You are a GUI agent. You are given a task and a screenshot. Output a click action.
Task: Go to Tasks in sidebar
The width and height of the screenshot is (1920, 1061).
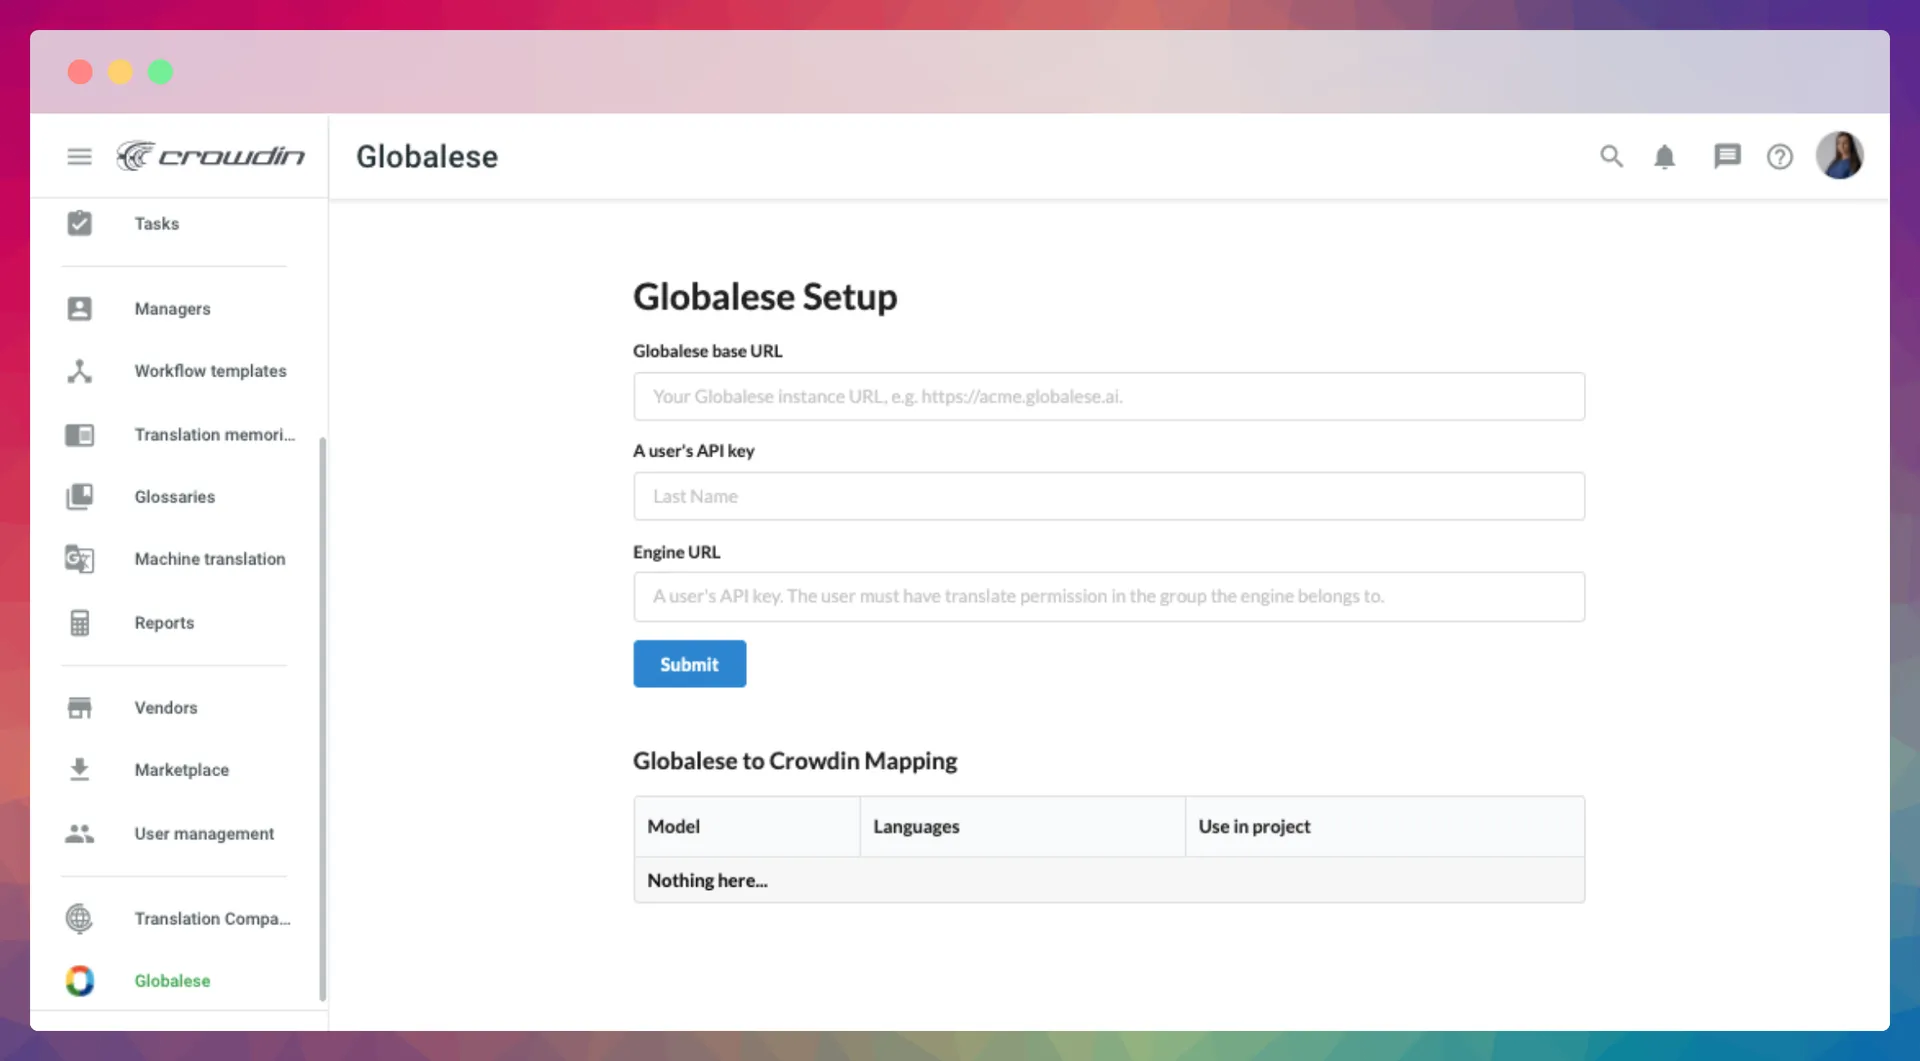157,223
